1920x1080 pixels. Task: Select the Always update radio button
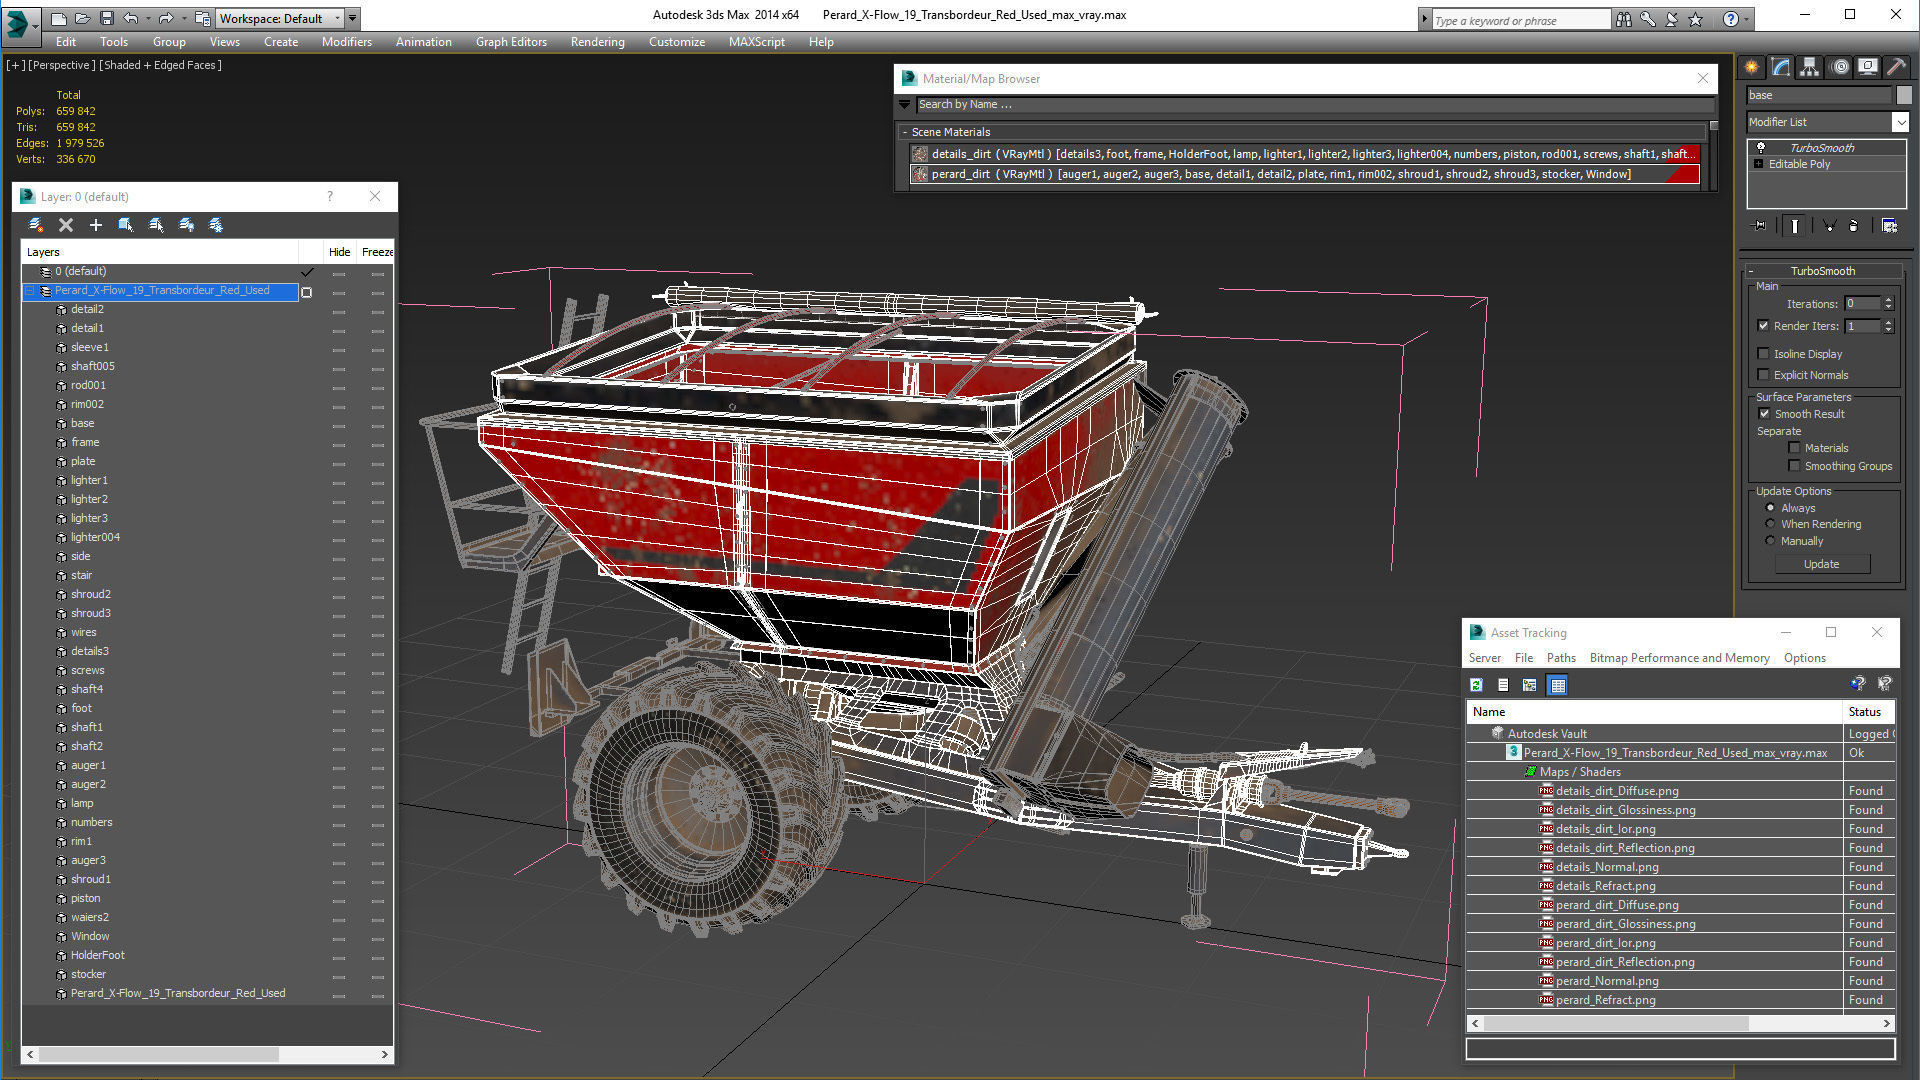pos(1770,508)
